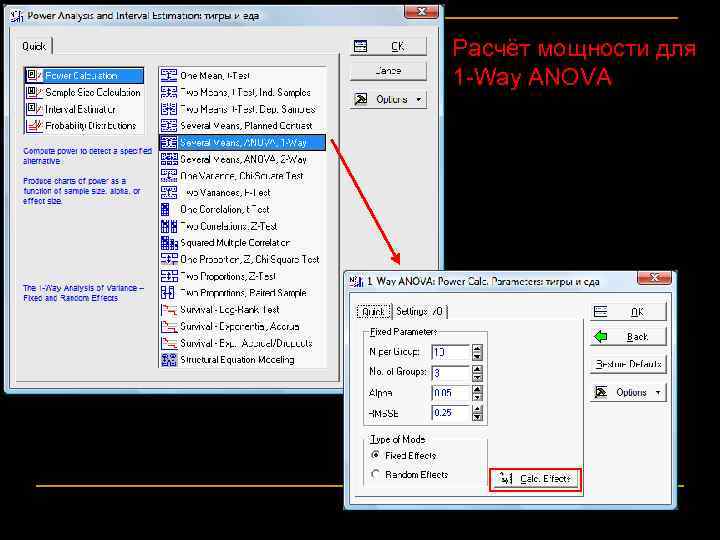Click Squared Multiple Correlation icon
Viewport: 720px width, 540px height.
[x=169, y=242]
